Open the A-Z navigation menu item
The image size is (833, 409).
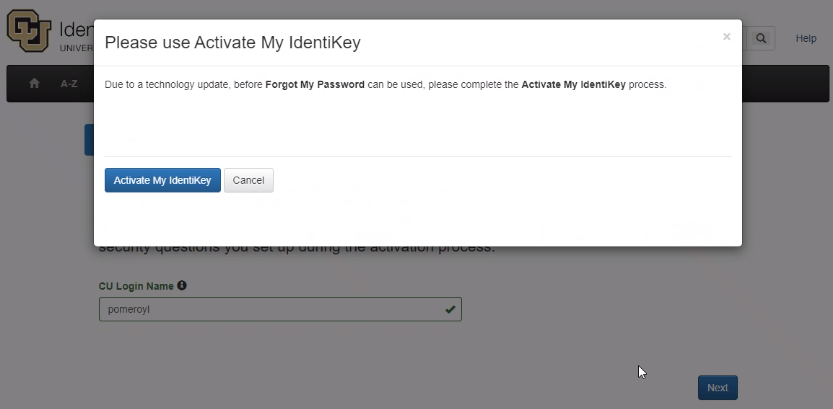[69, 84]
